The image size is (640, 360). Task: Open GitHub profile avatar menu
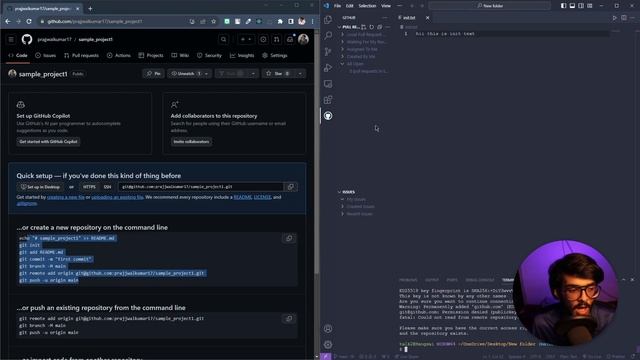click(303, 39)
